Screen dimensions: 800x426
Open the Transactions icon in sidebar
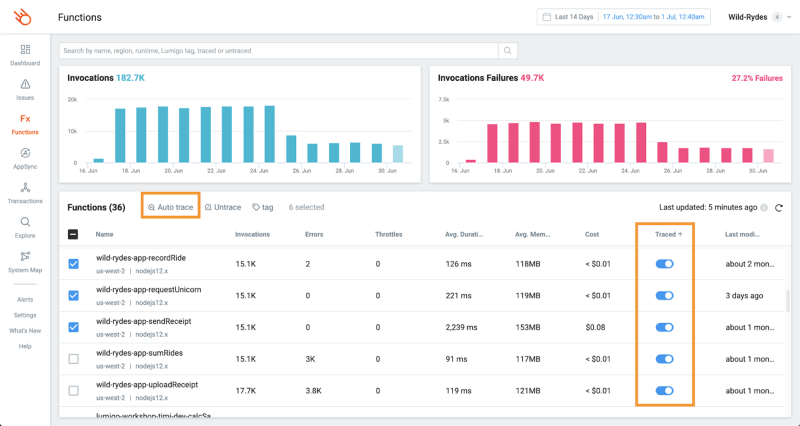point(25,187)
